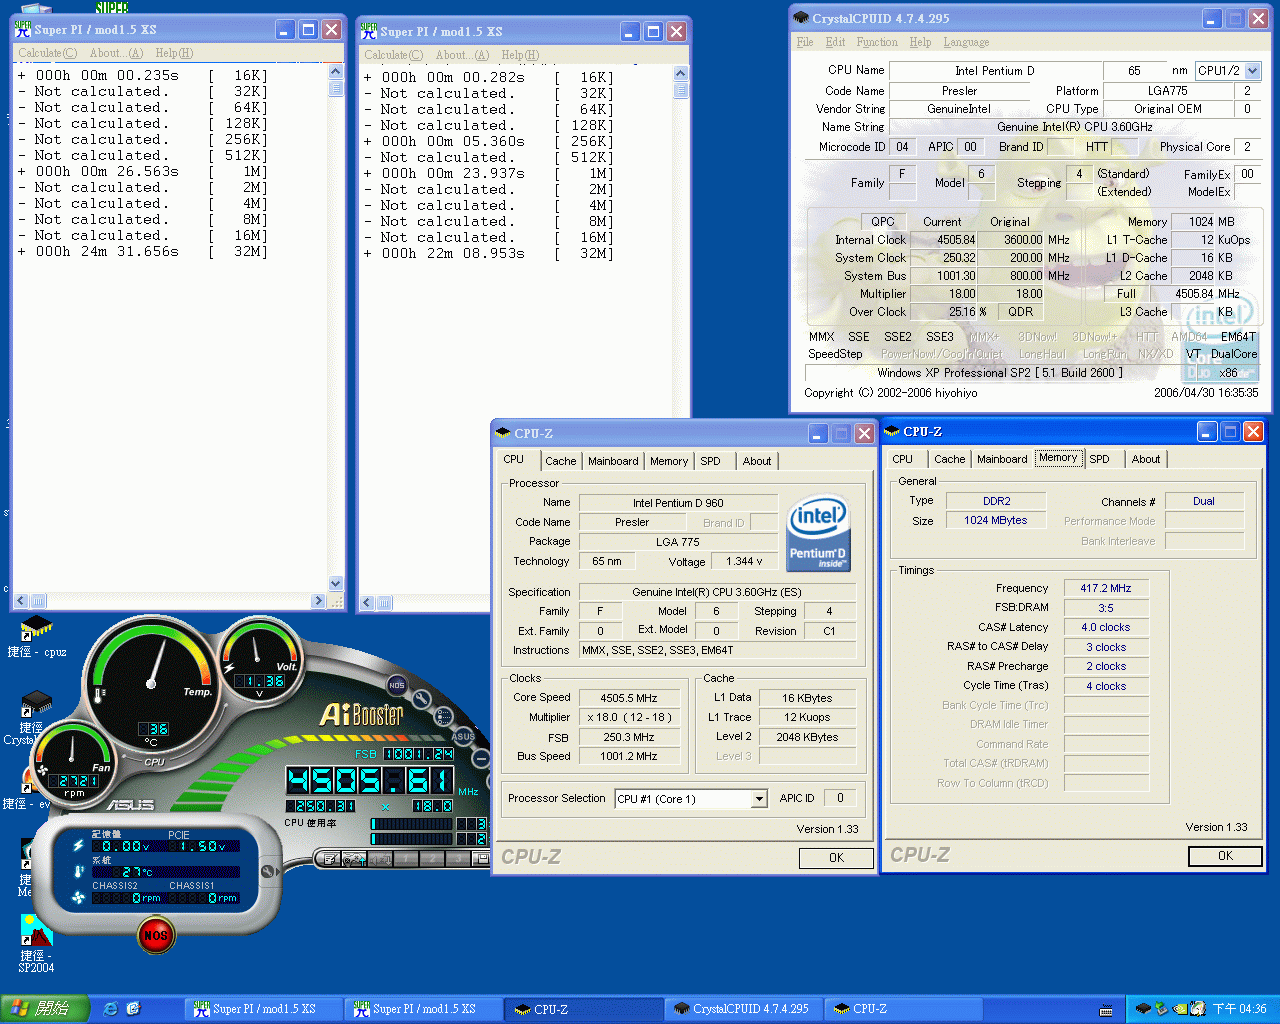
Task: Click the Name String field in CrystalCPUID
Action: point(1074,127)
